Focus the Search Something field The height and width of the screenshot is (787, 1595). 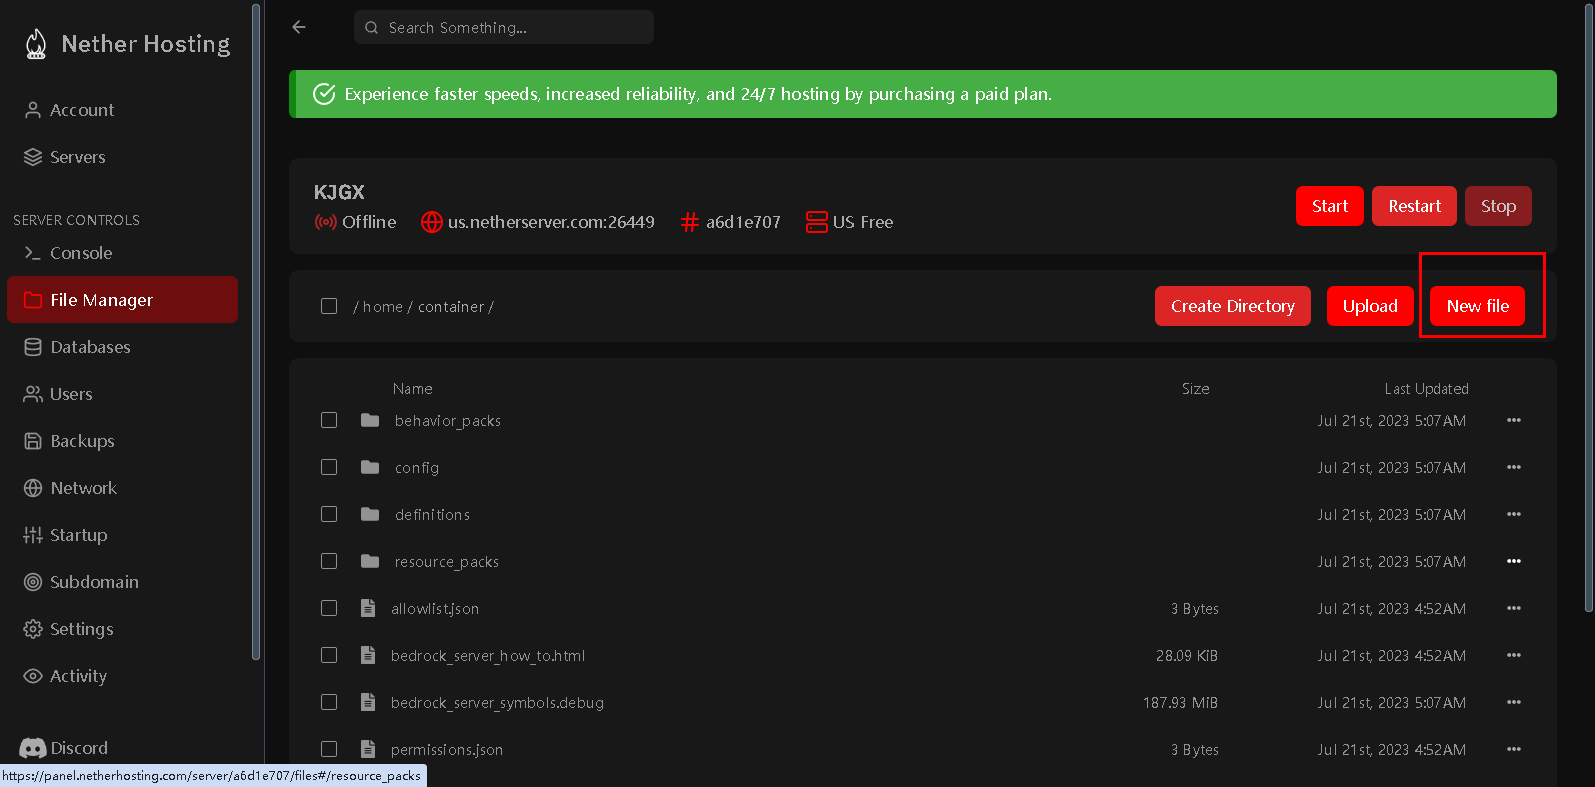point(504,27)
